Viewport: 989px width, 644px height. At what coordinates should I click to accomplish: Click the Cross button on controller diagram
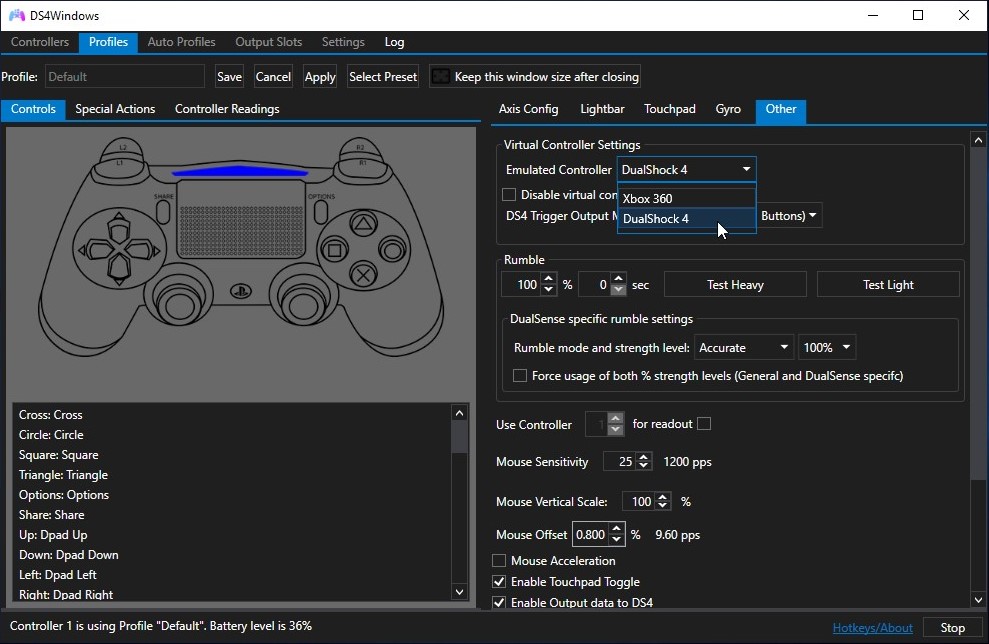click(x=363, y=275)
